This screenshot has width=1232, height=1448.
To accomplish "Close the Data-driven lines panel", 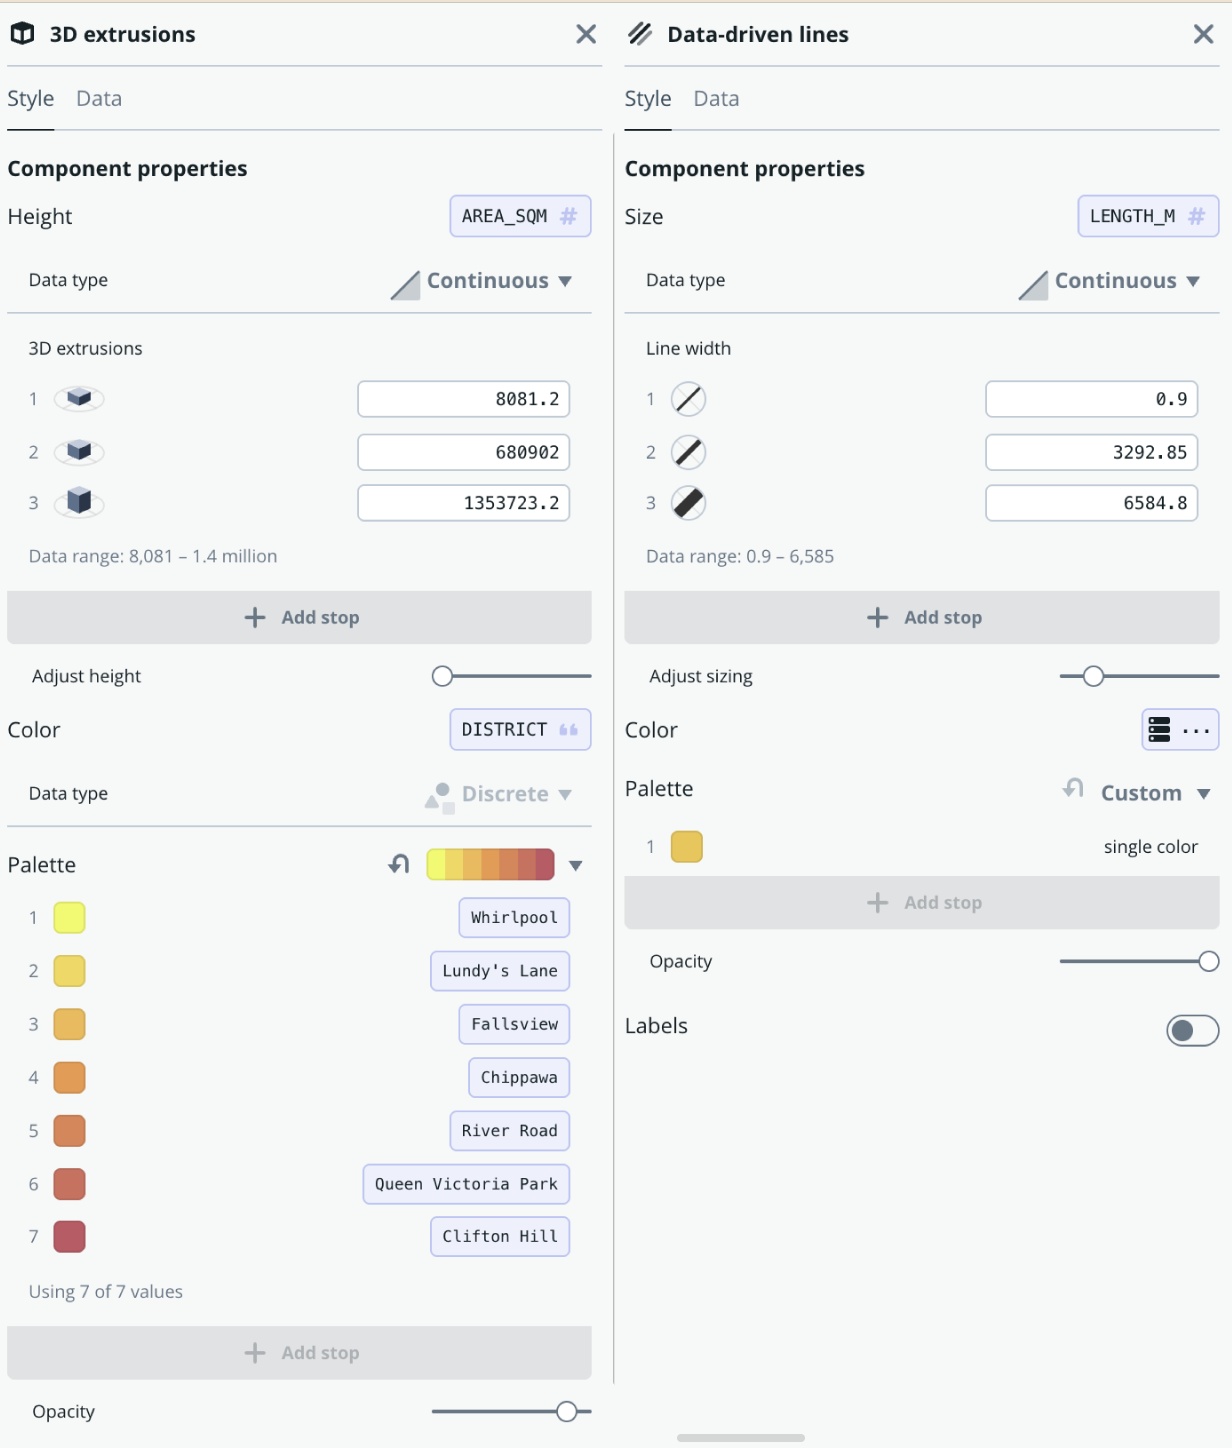I will coord(1203,35).
